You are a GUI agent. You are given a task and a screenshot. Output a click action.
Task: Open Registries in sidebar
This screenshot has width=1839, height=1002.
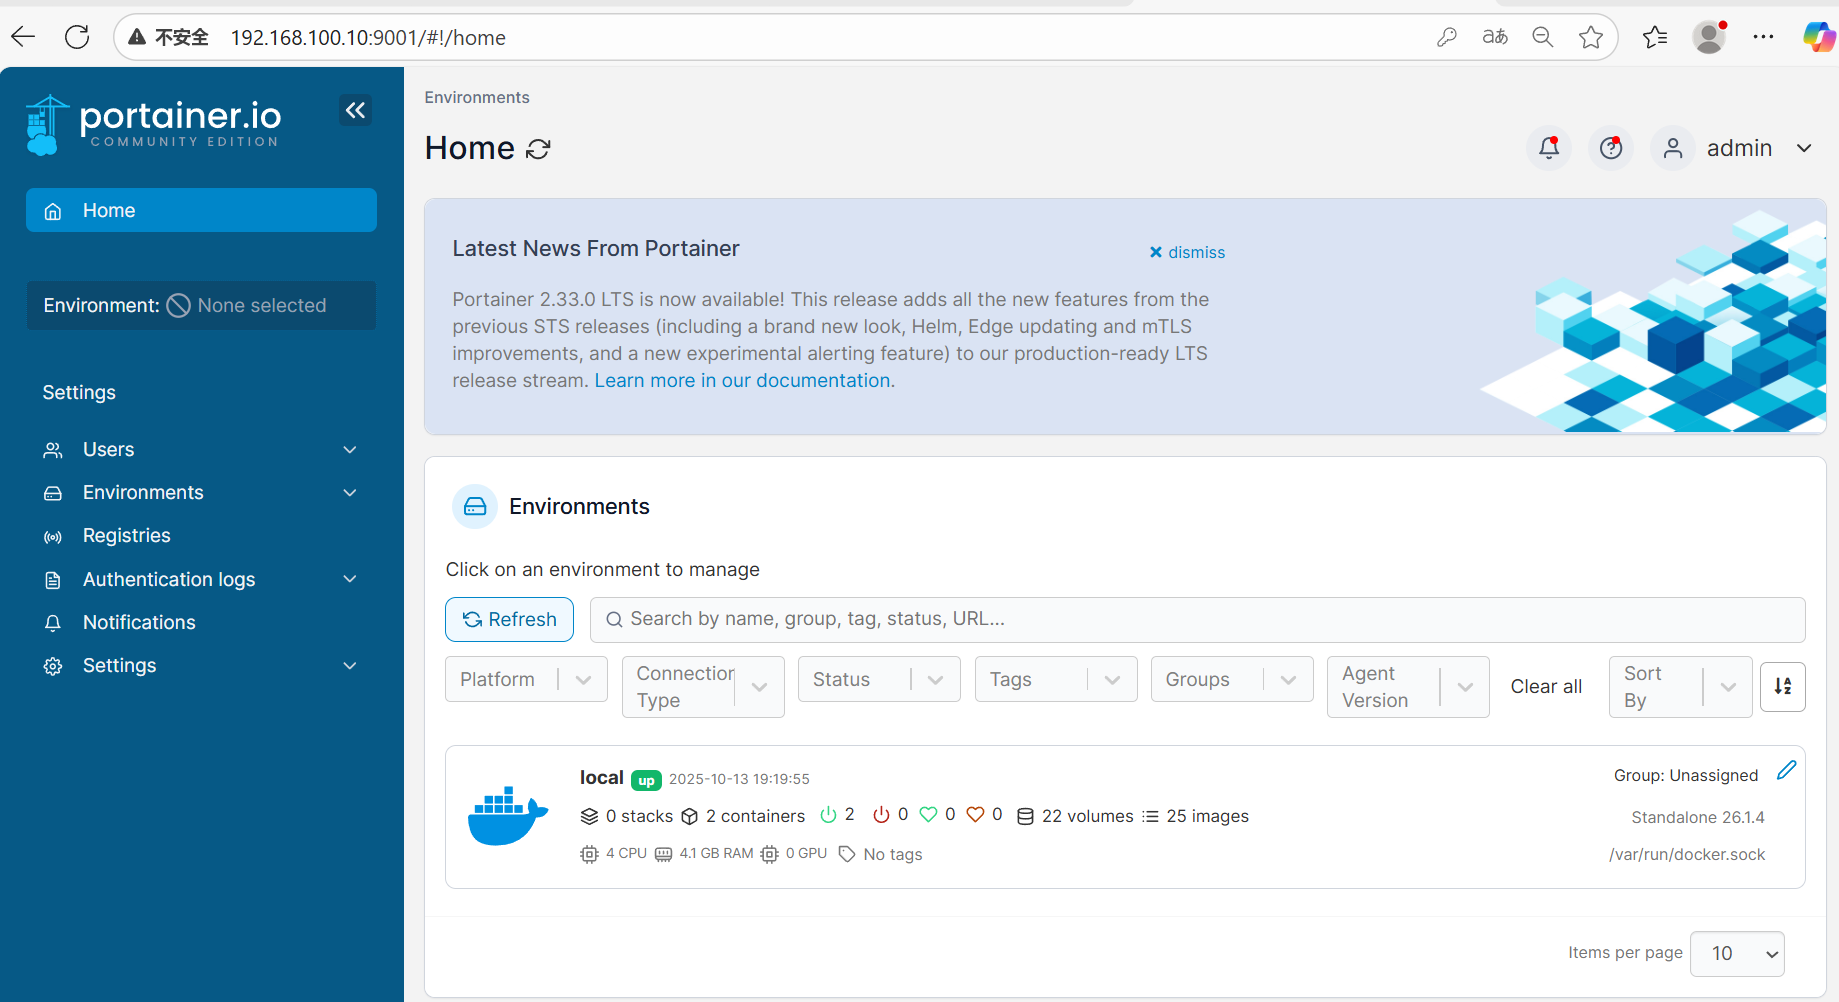click(126, 536)
